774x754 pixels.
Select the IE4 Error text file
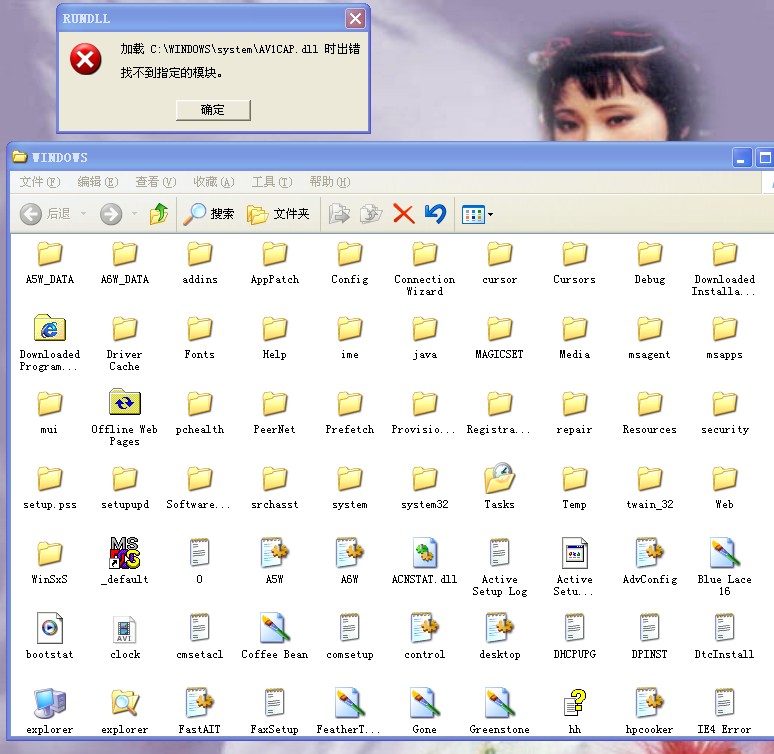pyautogui.click(x=725, y=711)
